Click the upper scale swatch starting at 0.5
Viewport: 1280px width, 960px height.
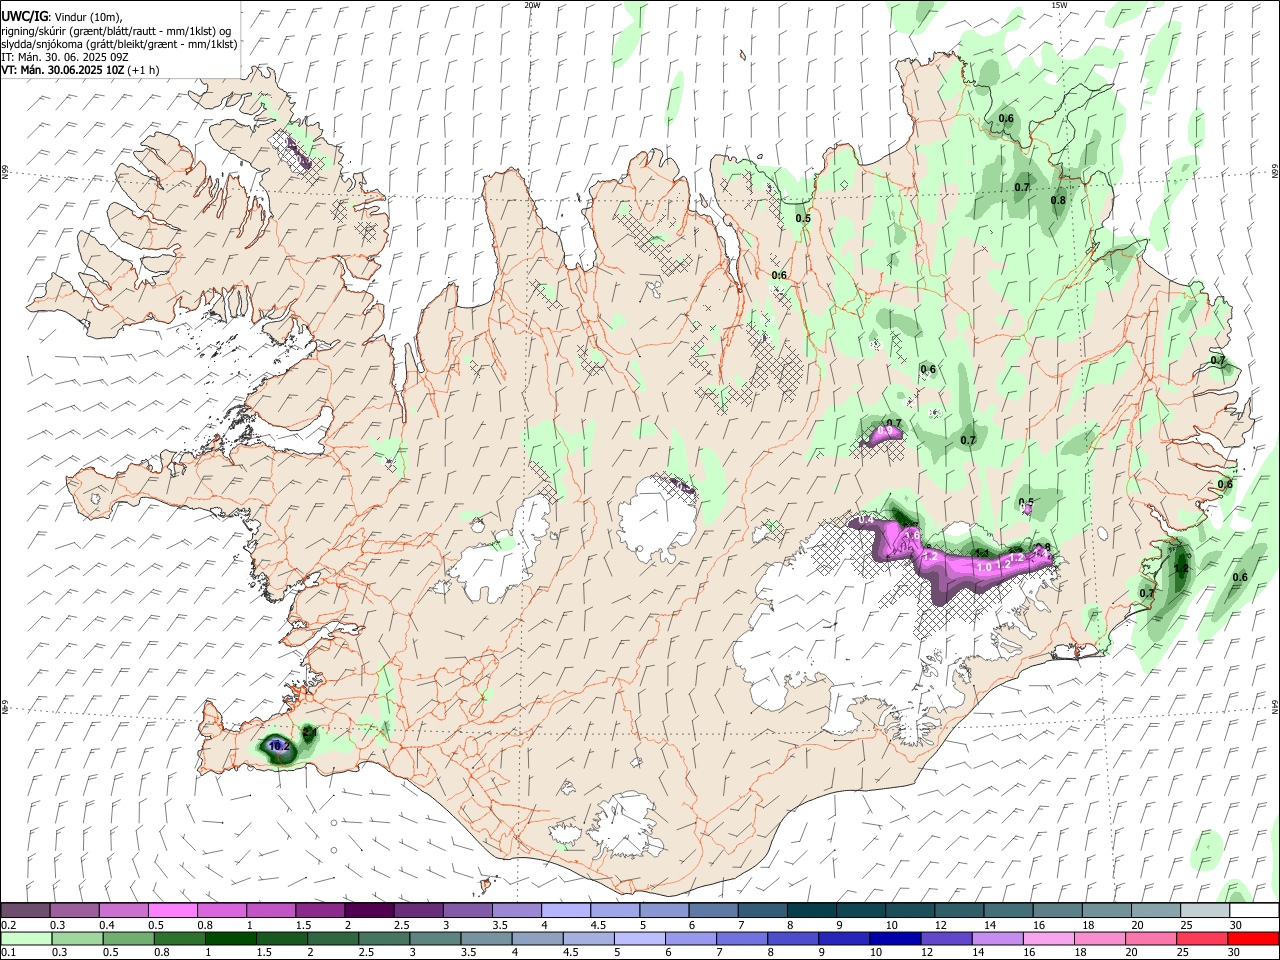tap(173, 911)
